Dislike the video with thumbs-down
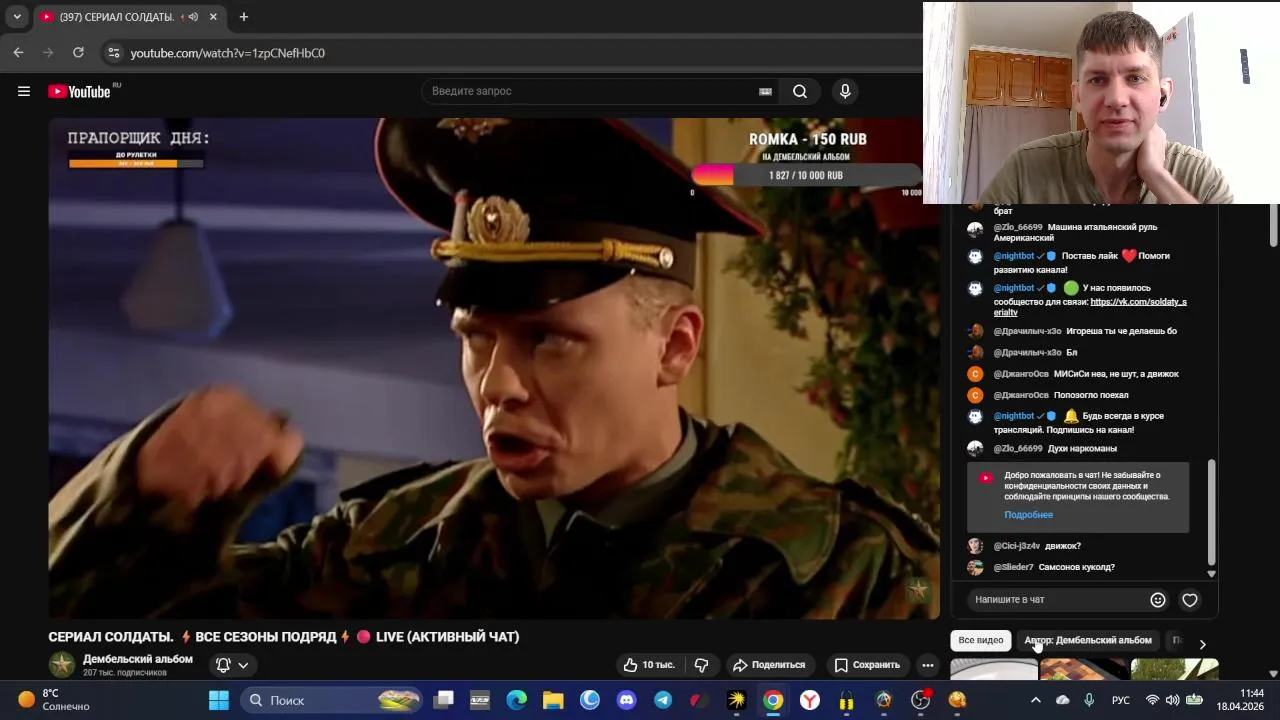1280x720 pixels. 701,665
